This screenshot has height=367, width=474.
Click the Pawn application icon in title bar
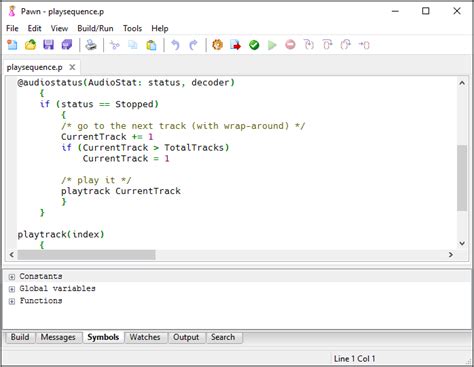12,11
